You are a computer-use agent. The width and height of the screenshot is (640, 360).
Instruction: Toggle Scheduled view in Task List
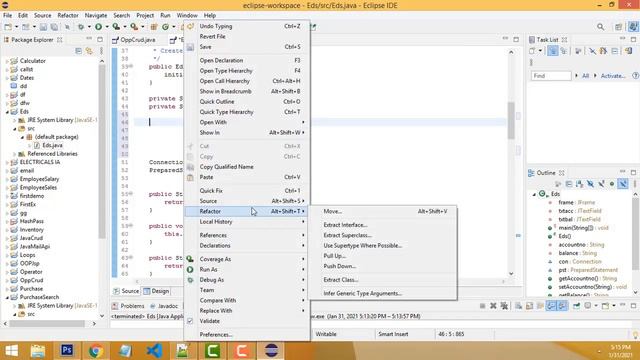pyautogui.click(x=564, y=51)
